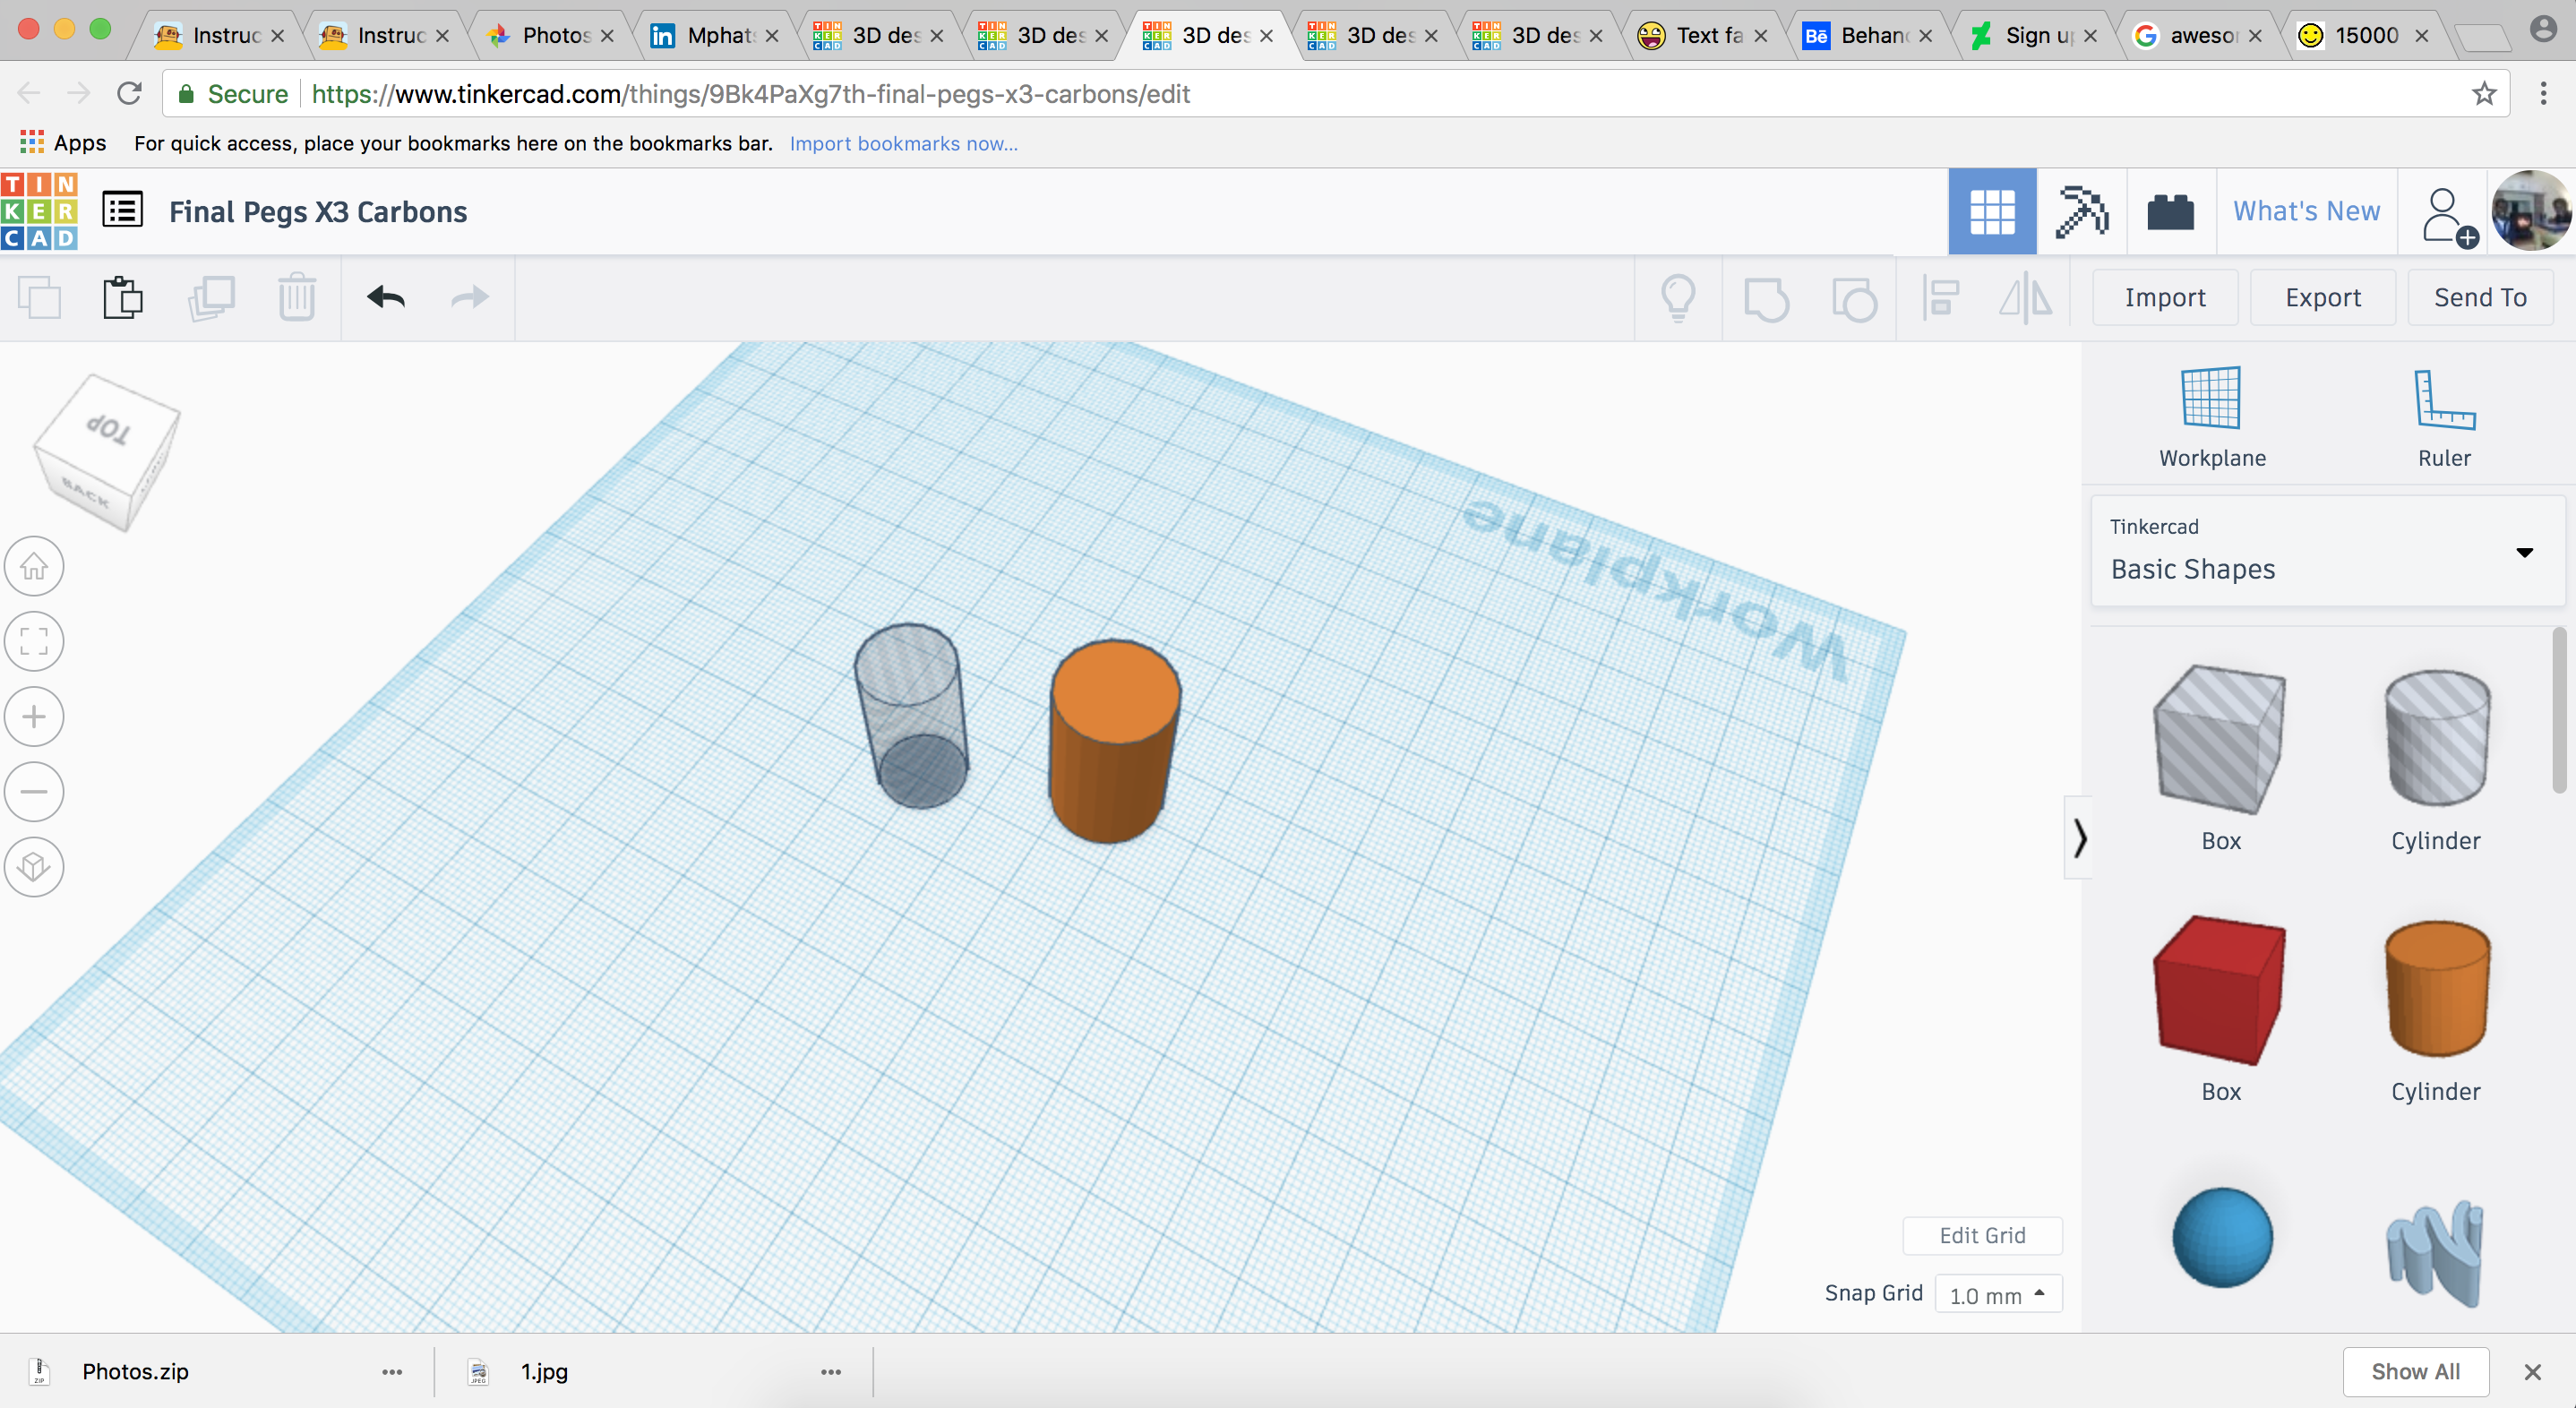The image size is (2576, 1408).
Task: Open the What's New link
Action: 2306,212
